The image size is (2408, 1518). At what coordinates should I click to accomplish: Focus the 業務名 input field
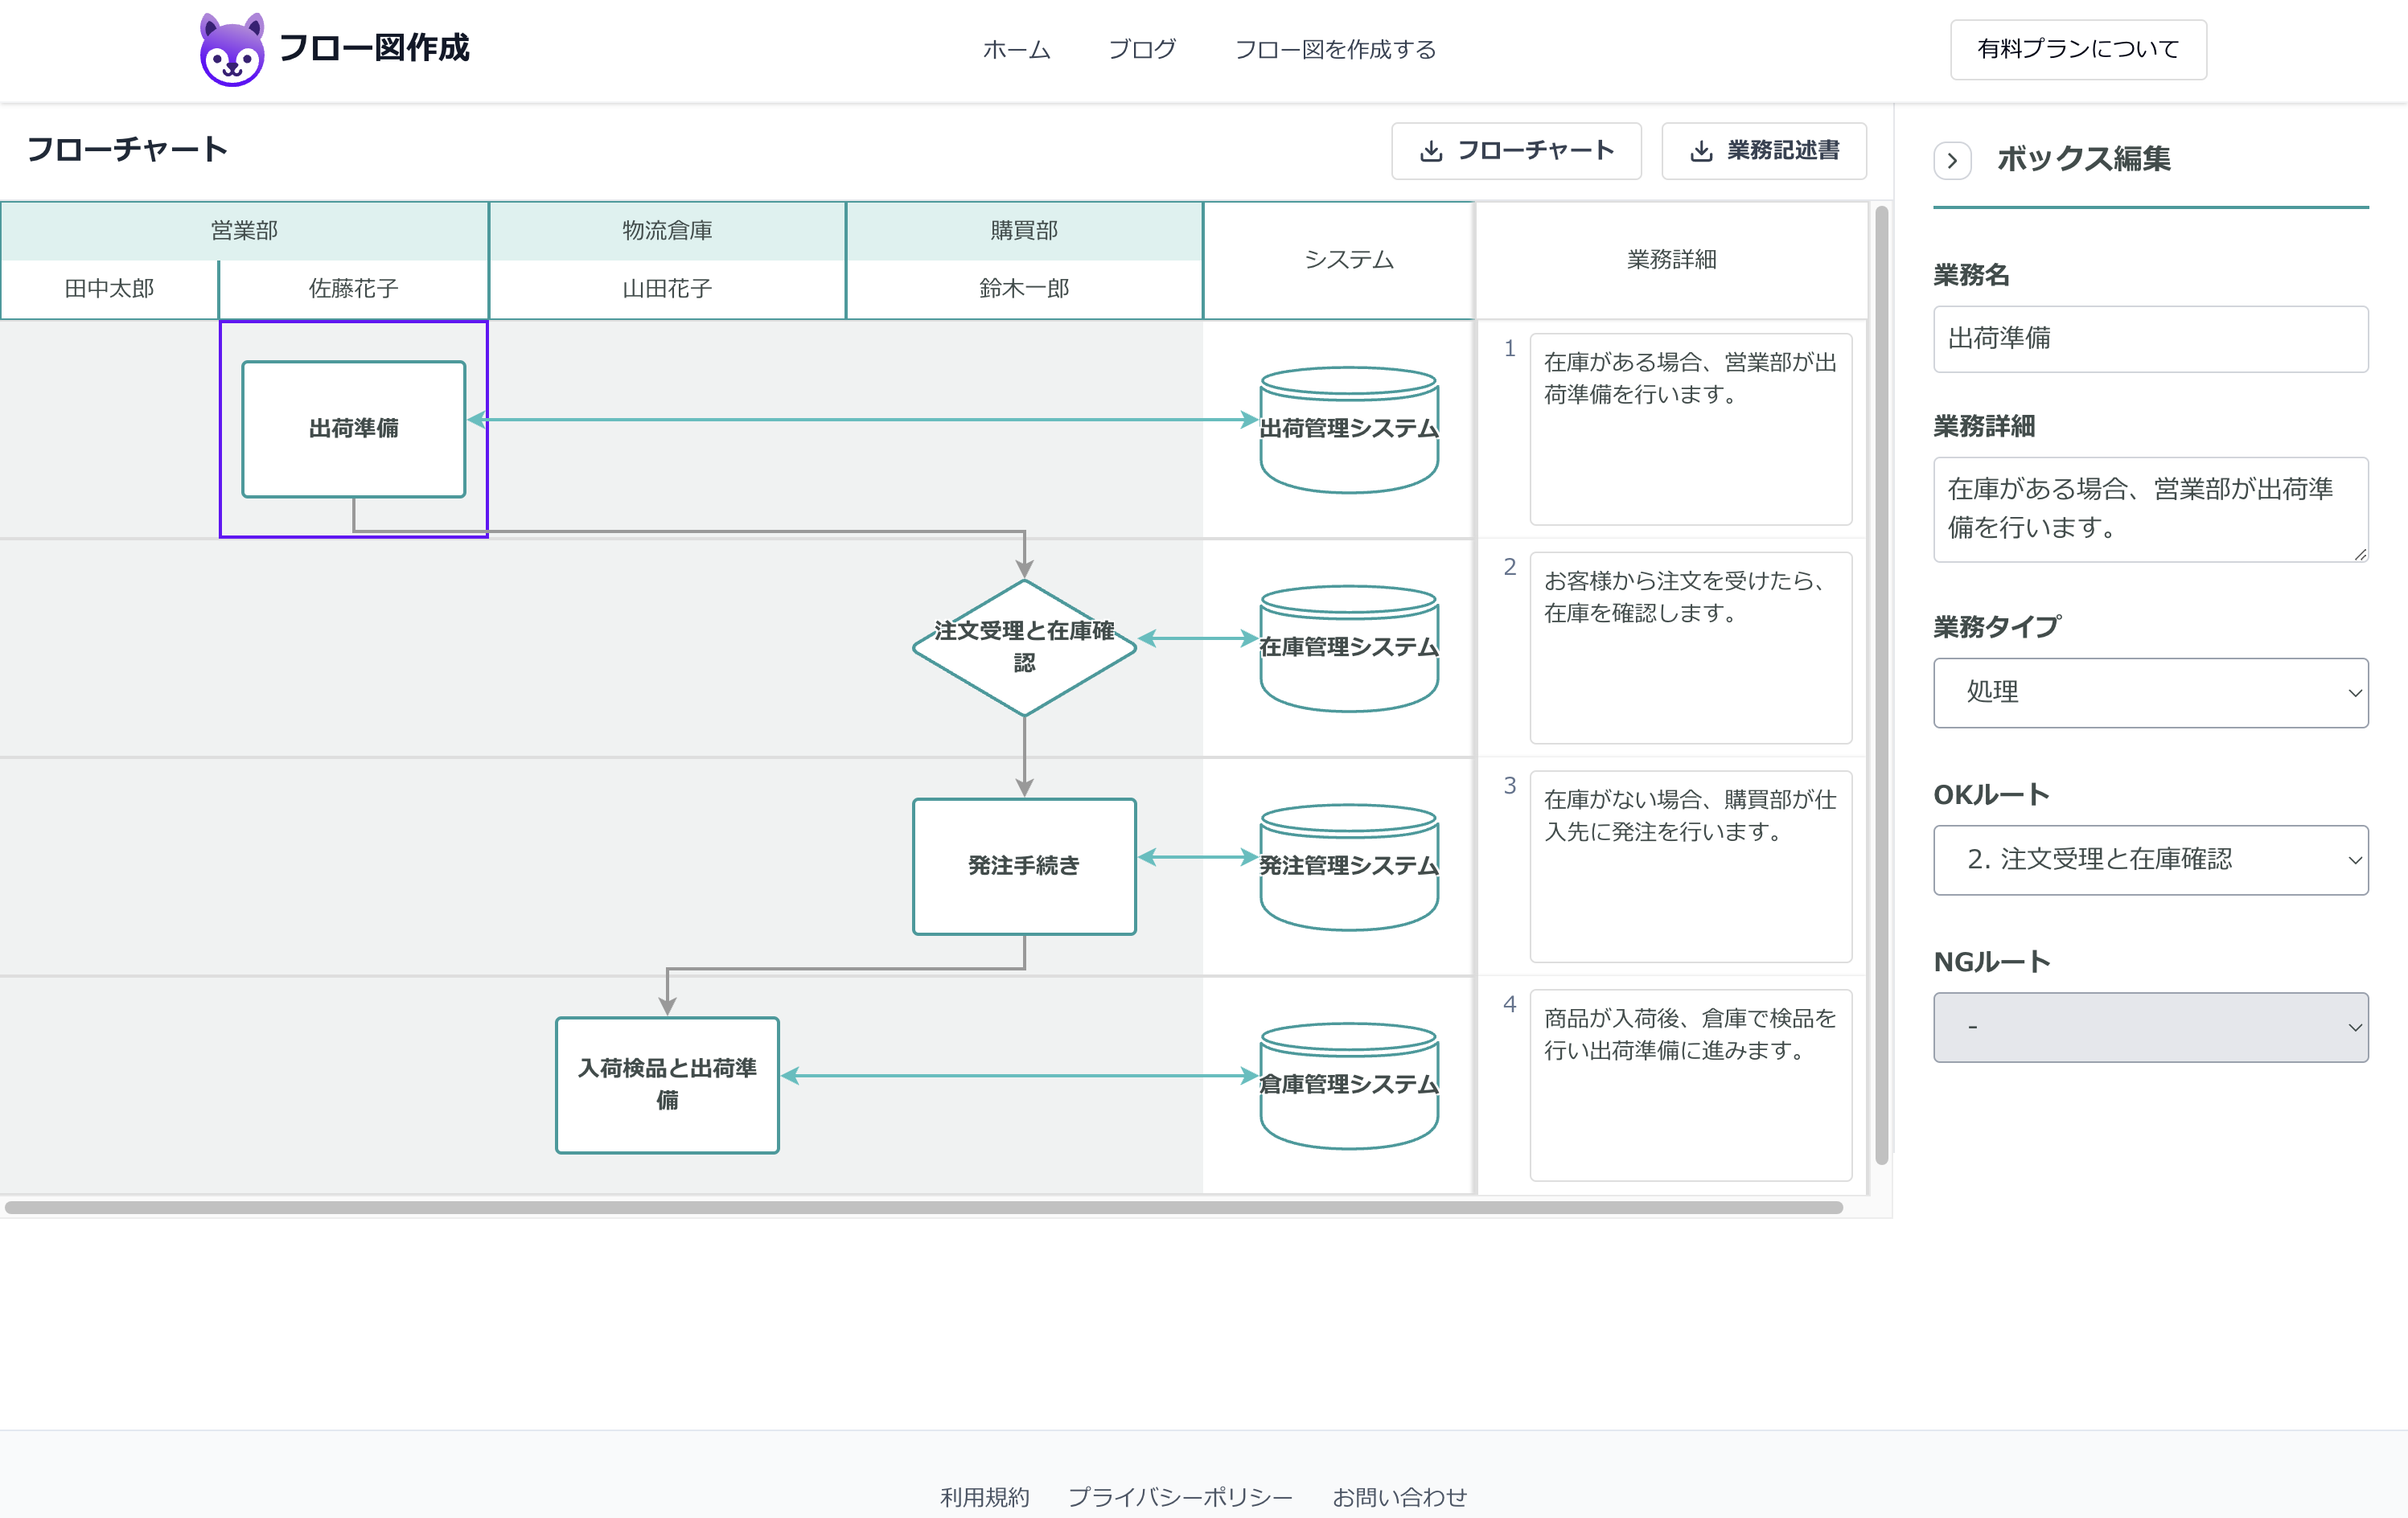tap(2150, 339)
